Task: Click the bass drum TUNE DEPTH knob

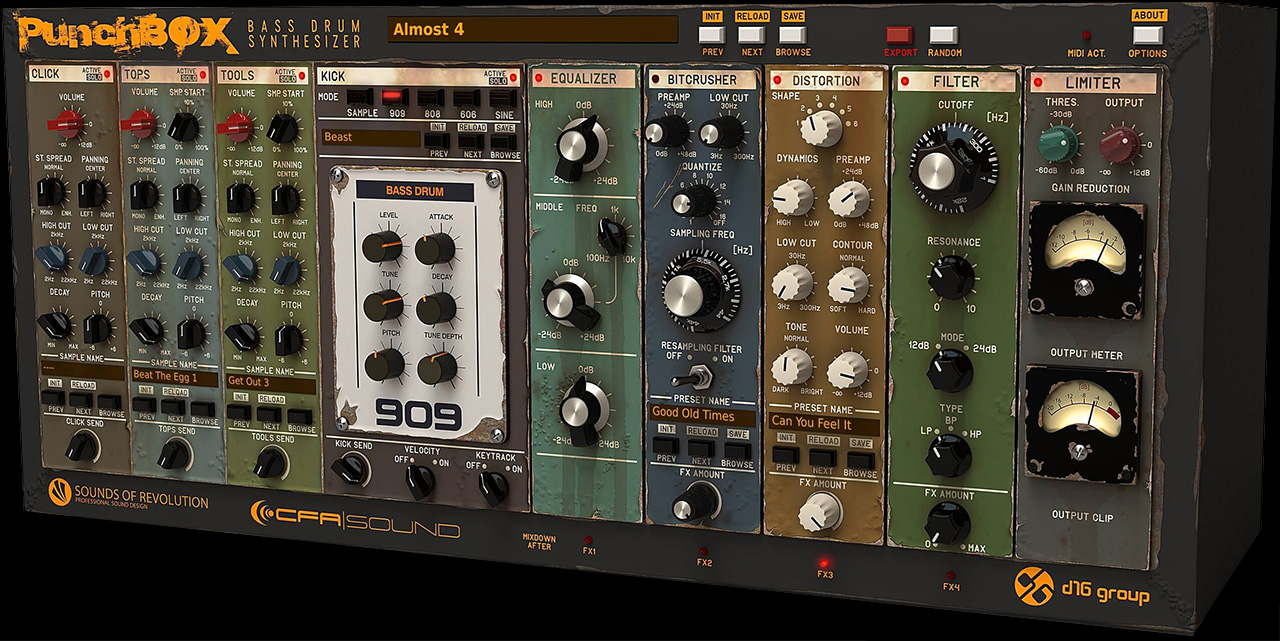Action: tap(437, 367)
